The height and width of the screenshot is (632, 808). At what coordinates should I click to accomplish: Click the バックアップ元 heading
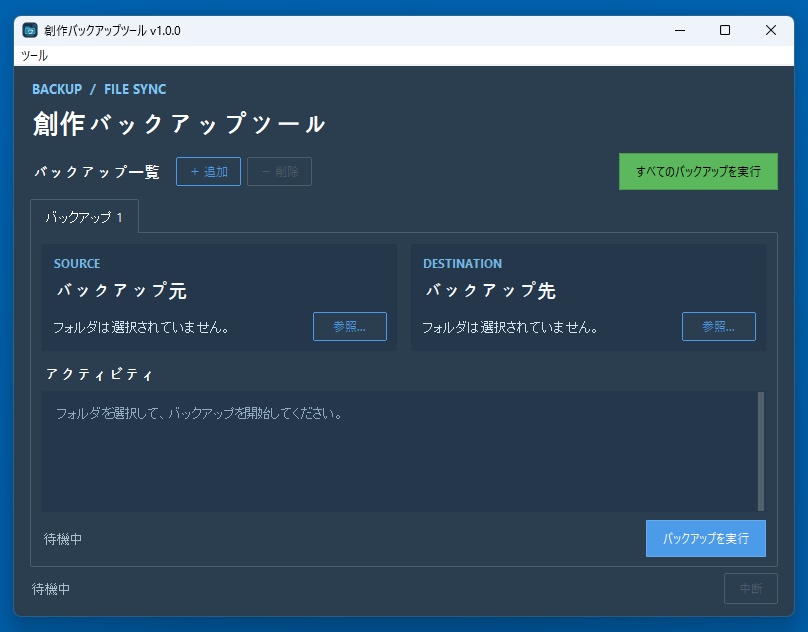point(122,291)
